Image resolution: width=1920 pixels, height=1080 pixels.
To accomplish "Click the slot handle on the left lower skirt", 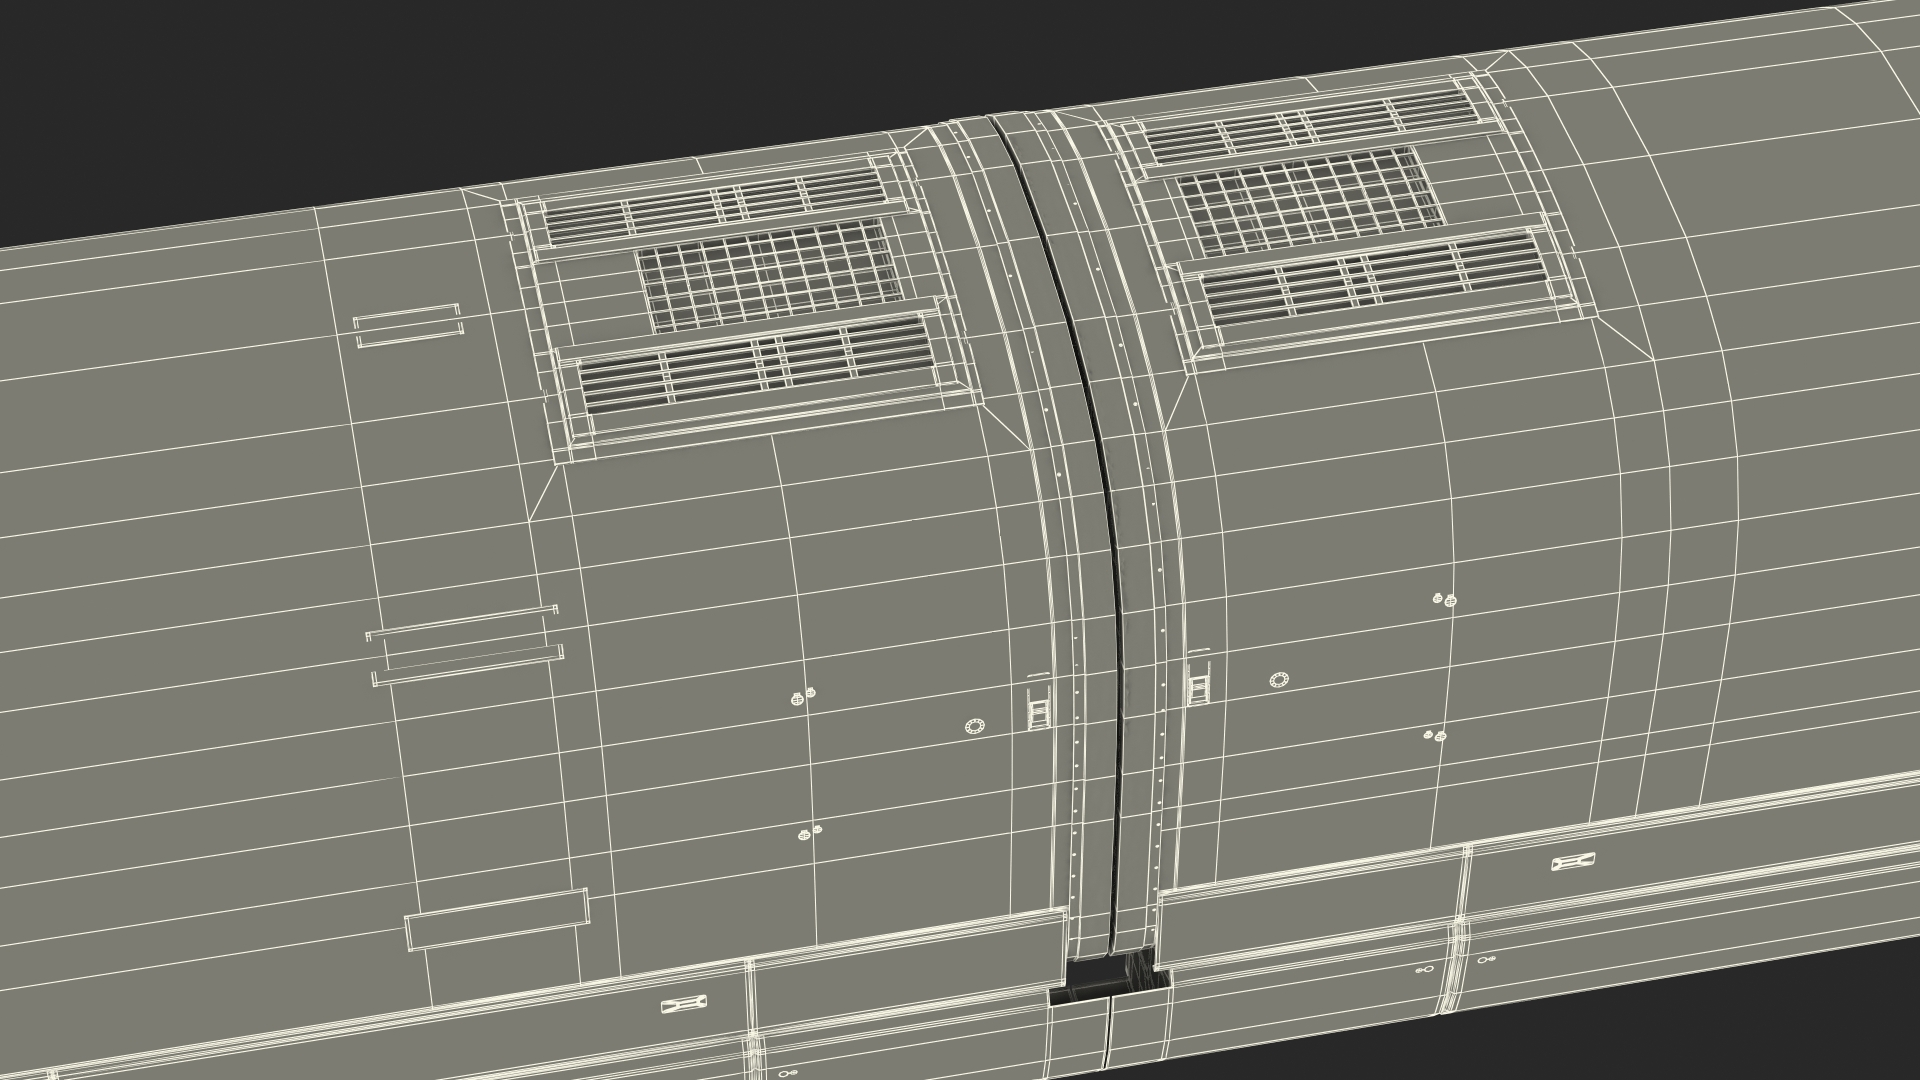I will point(685,1004).
